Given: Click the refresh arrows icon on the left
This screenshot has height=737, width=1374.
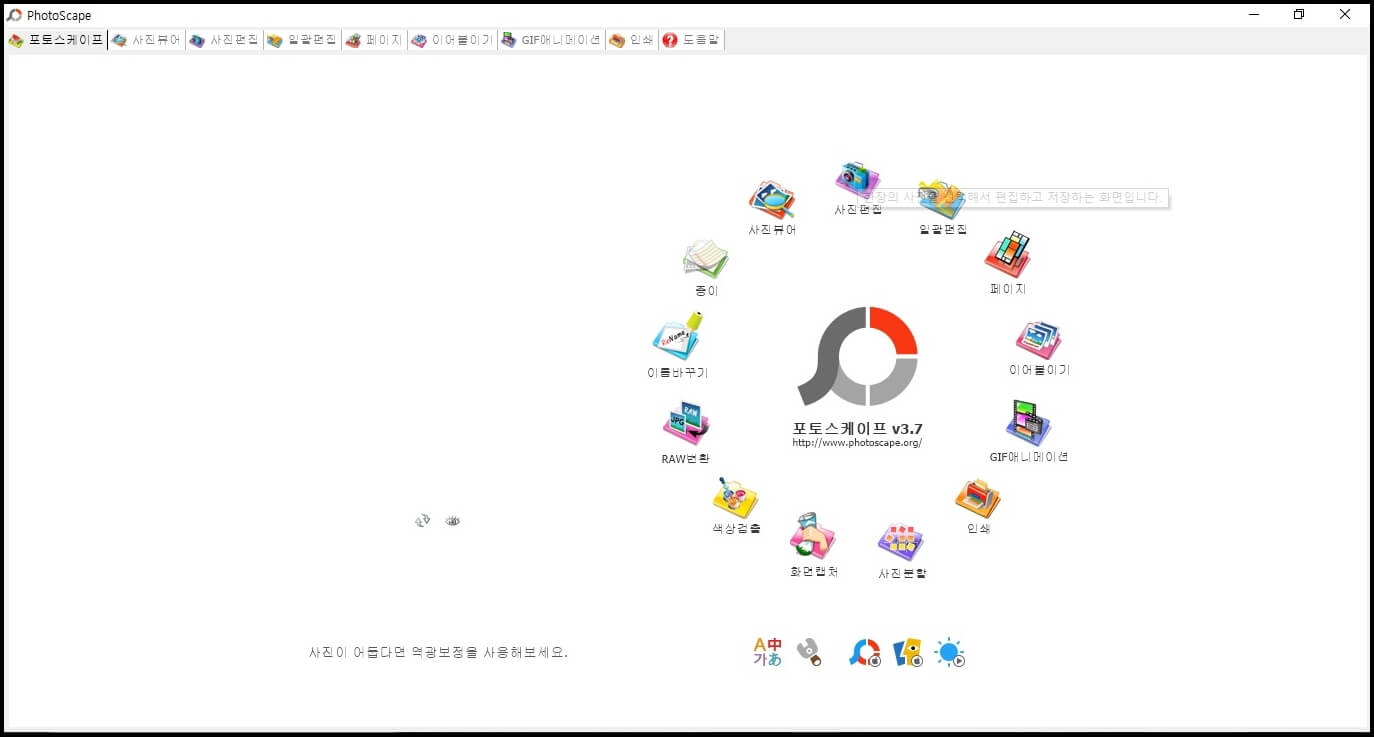Looking at the screenshot, I should click(423, 521).
